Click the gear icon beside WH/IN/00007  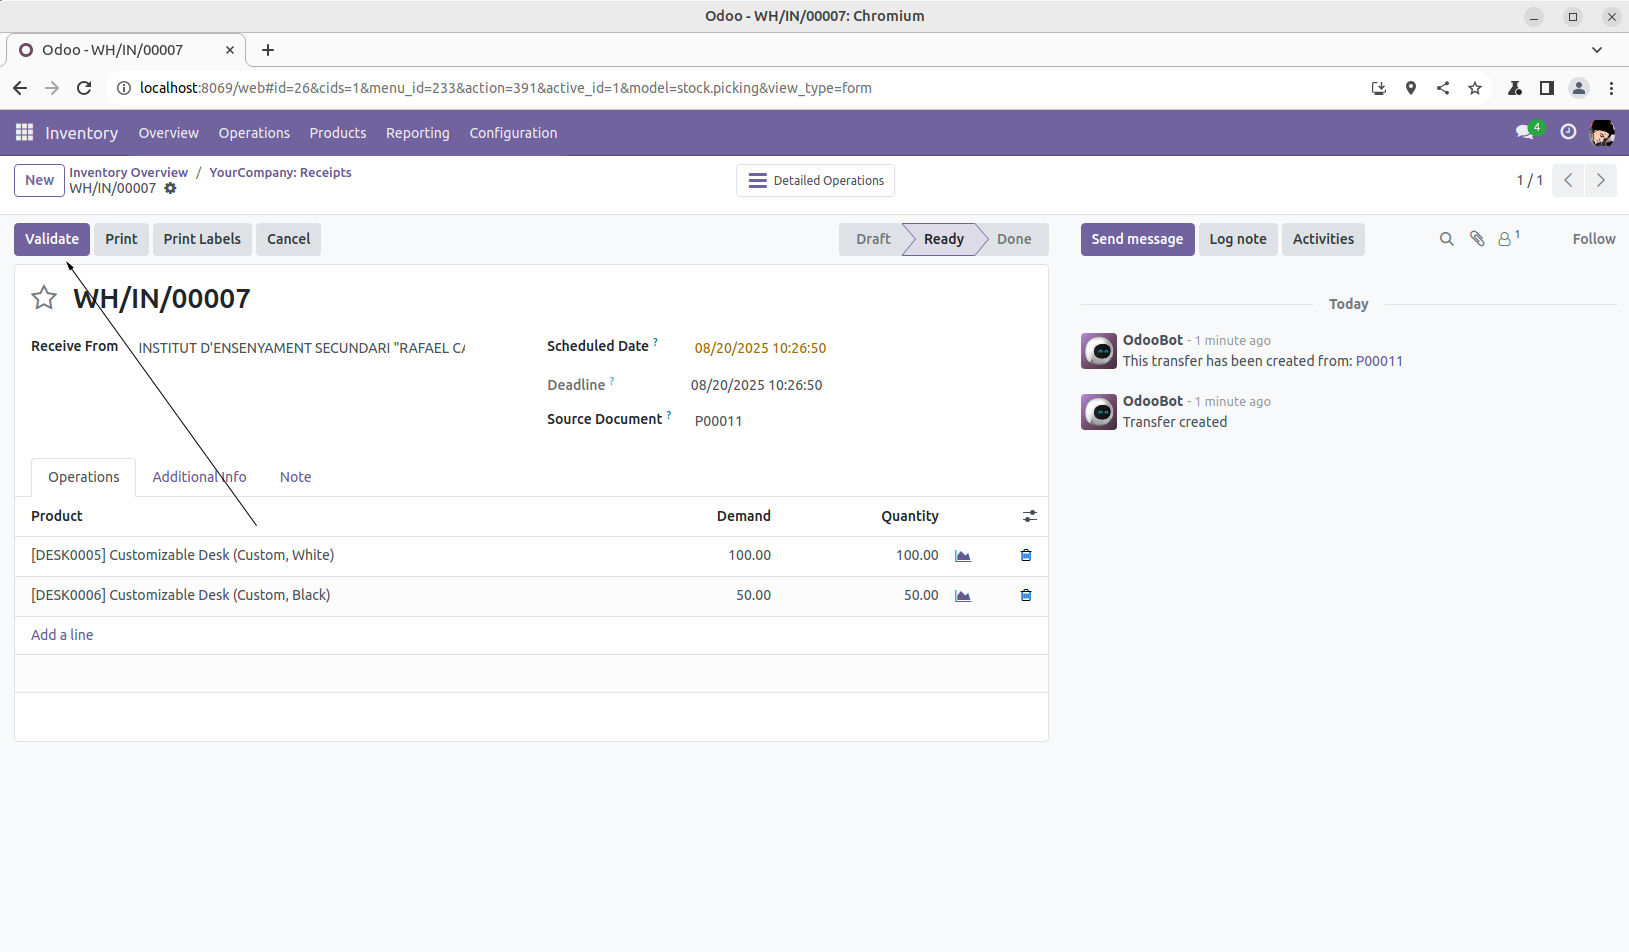(170, 189)
